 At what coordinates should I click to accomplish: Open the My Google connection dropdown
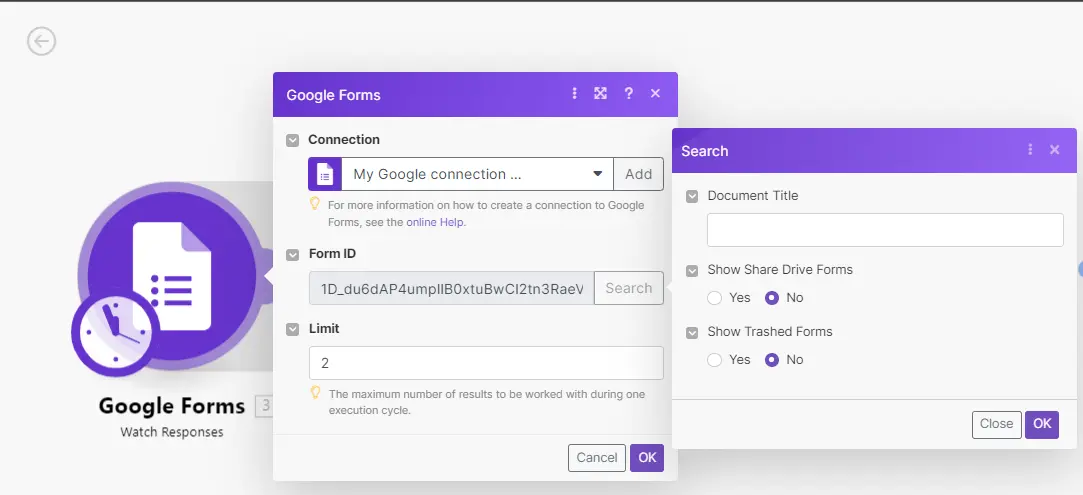pos(477,174)
